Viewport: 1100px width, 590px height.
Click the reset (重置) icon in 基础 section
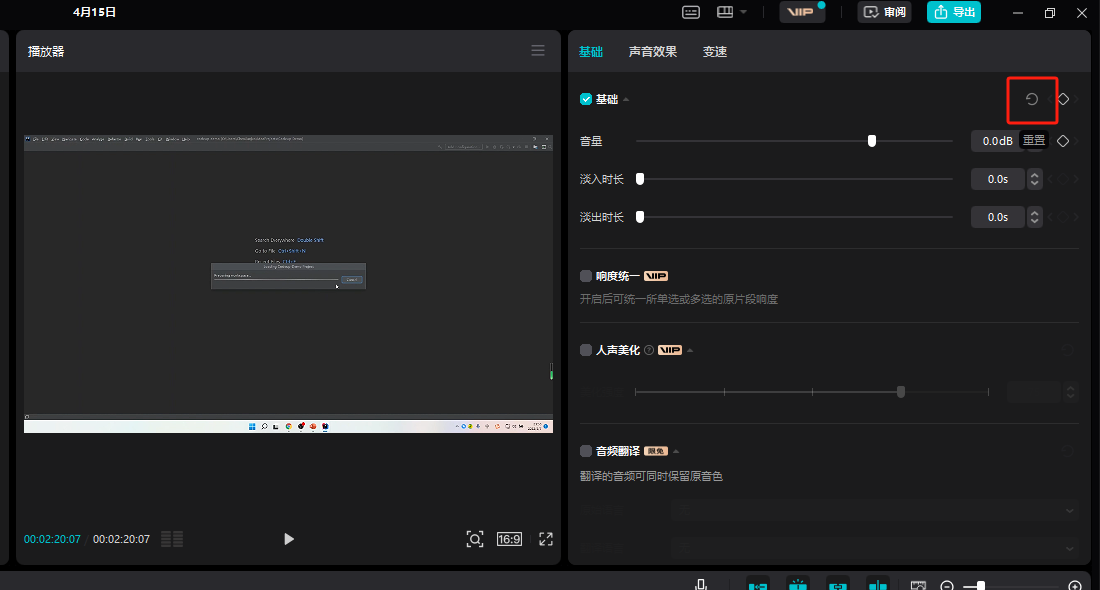1032,99
